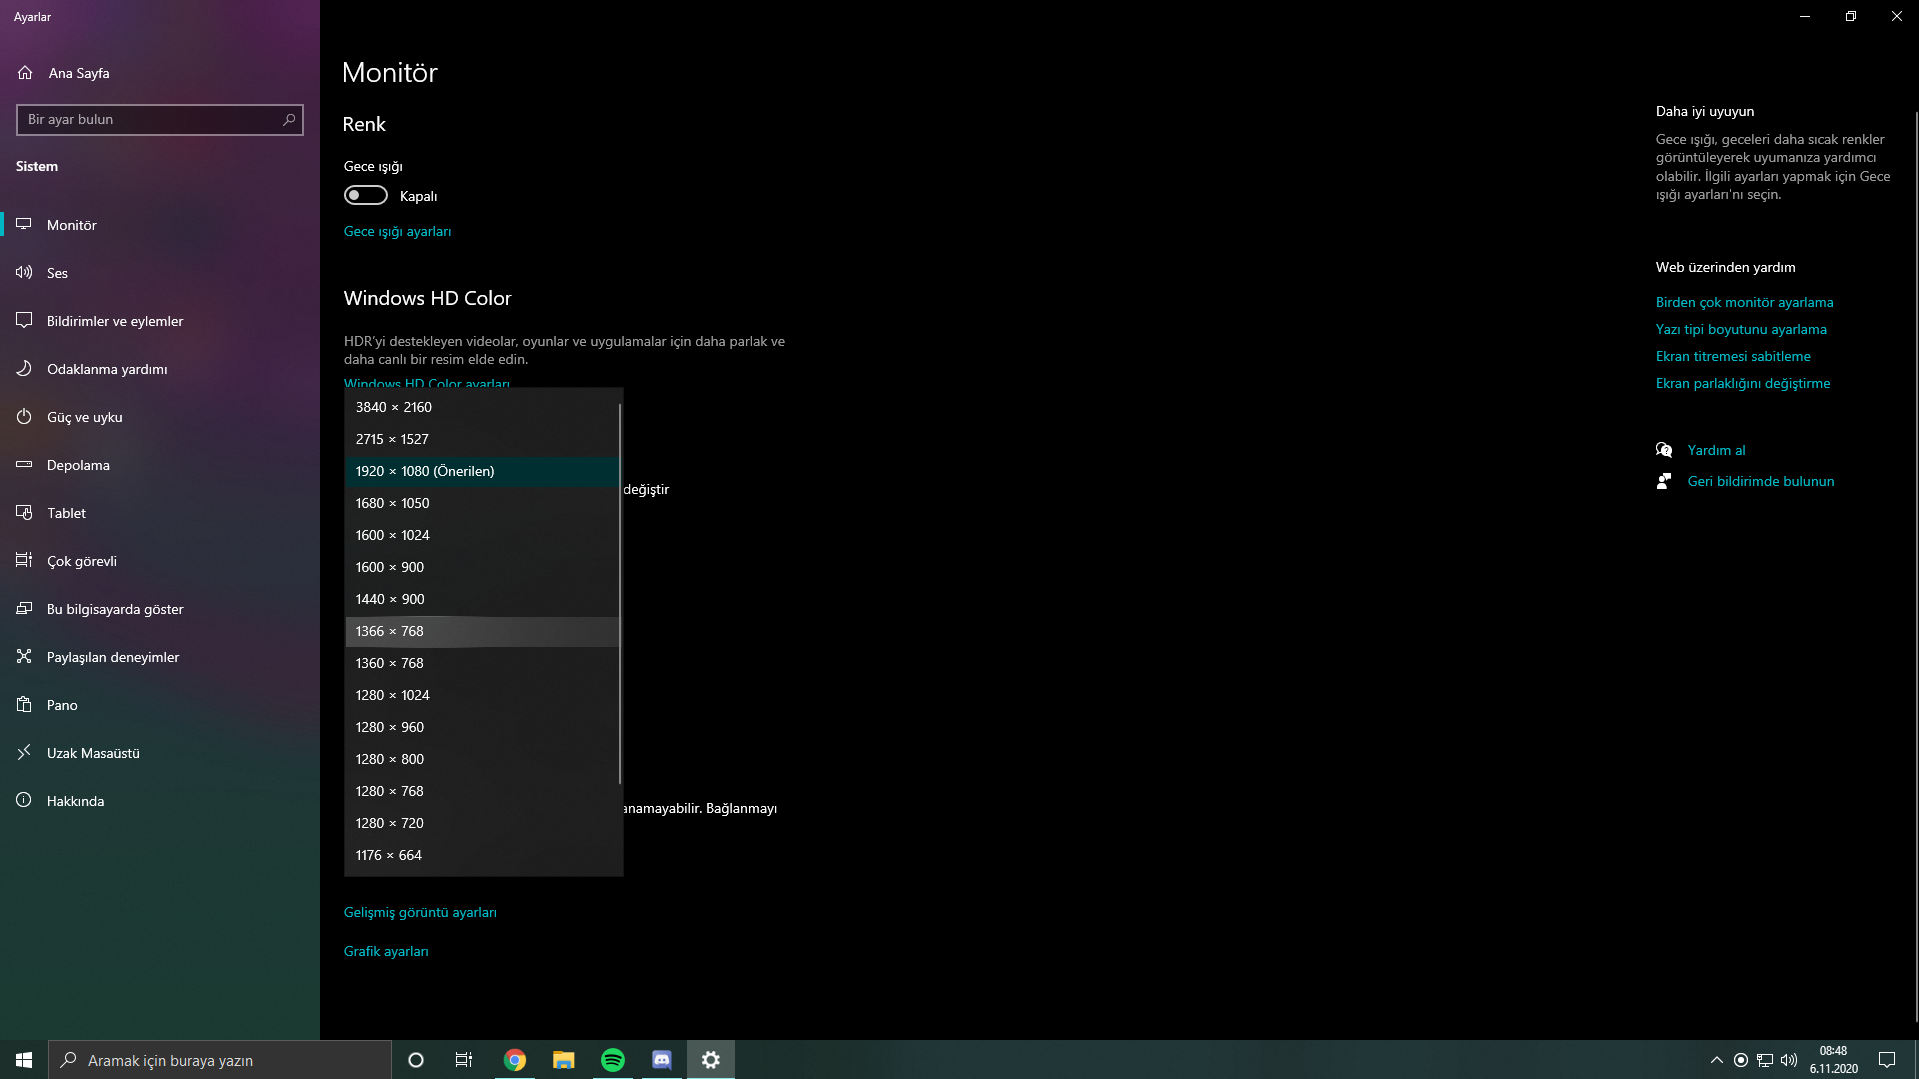Click the Hakkında info icon
Image resolution: width=1919 pixels, height=1079 pixels.
point(24,801)
